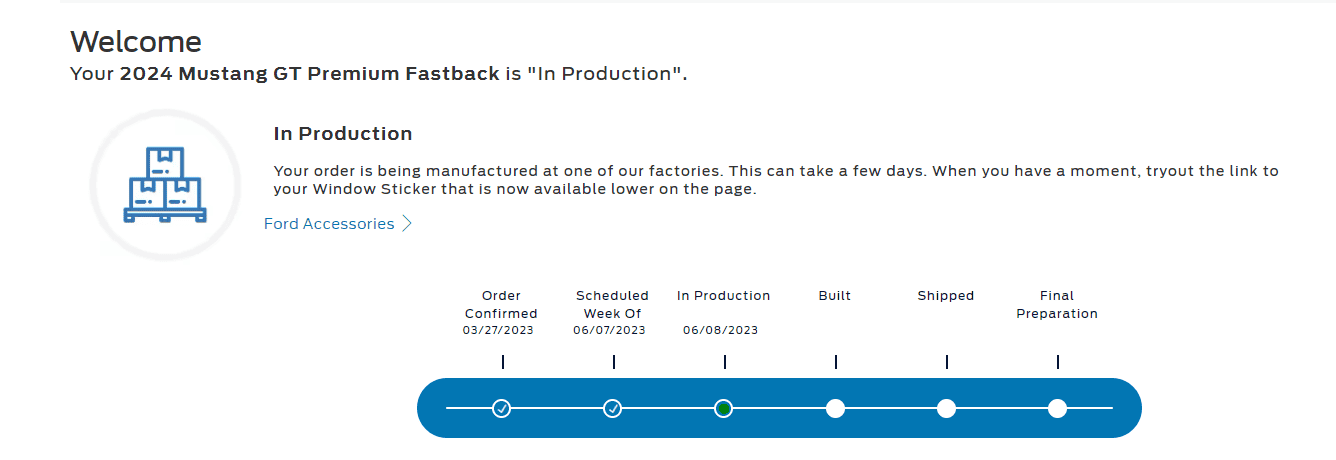Click the In Production section heading

343,134
